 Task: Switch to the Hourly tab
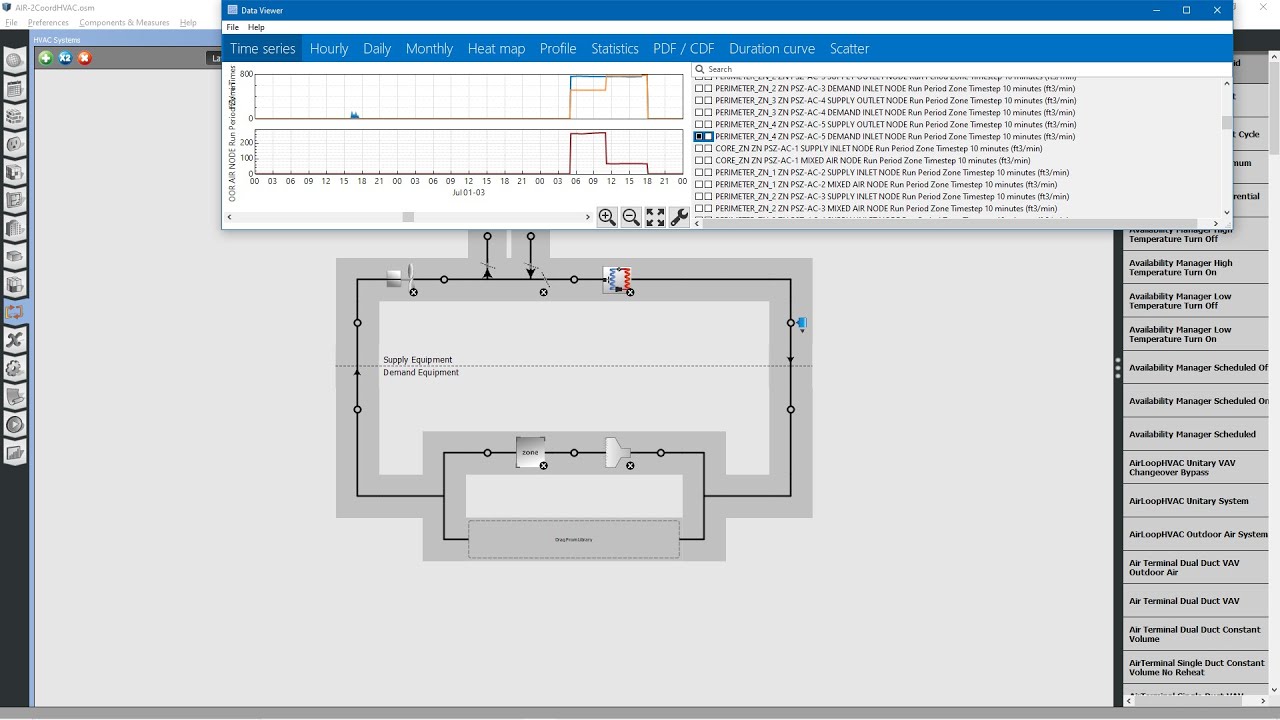click(x=329, y=48)
